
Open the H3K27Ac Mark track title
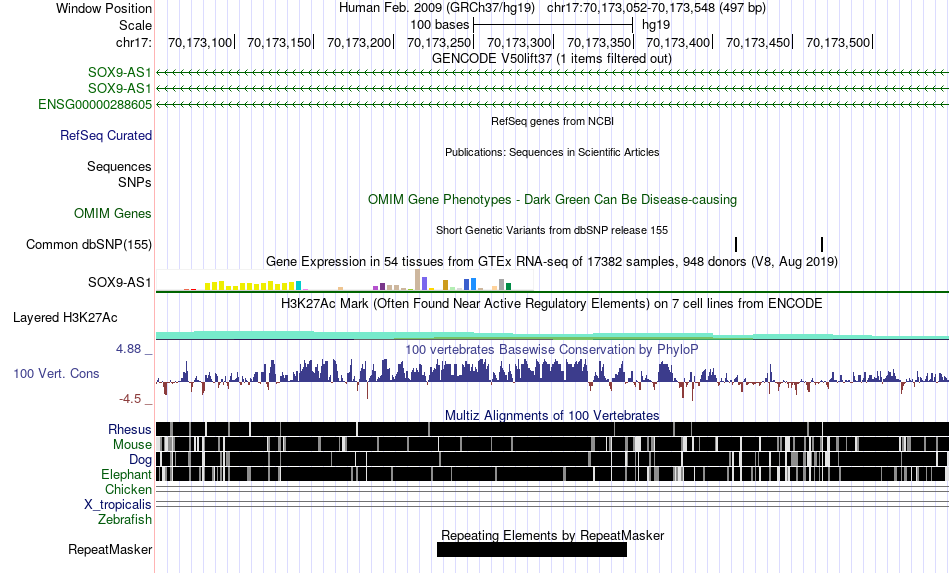click(552, 303)
